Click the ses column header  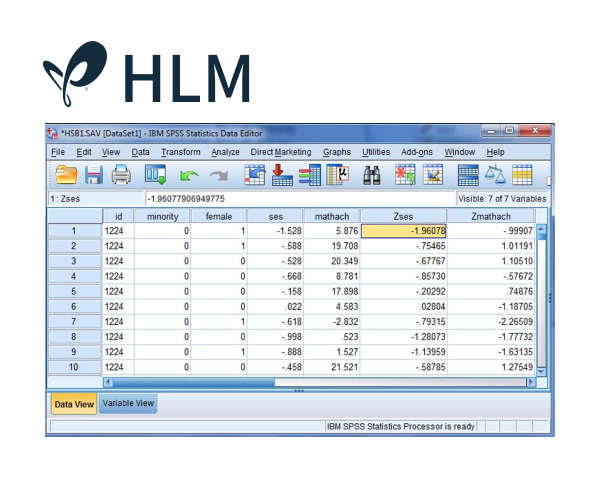[x=276, y=217]
